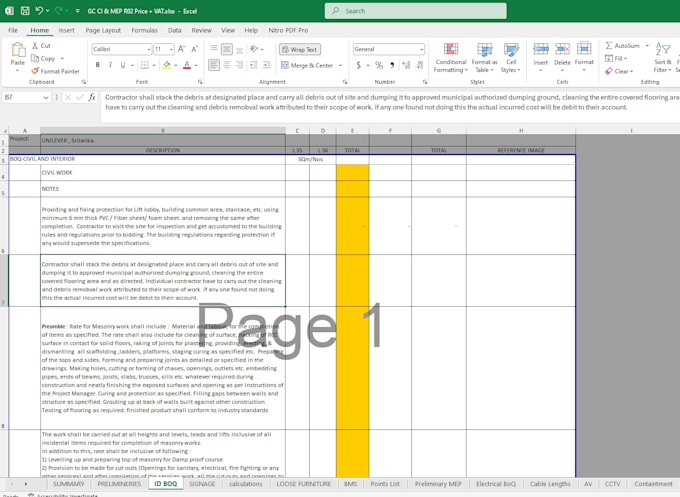Toggle the Wrap Text button
Image resolution: width=680 pixels, height=497 pixels.
300,49
